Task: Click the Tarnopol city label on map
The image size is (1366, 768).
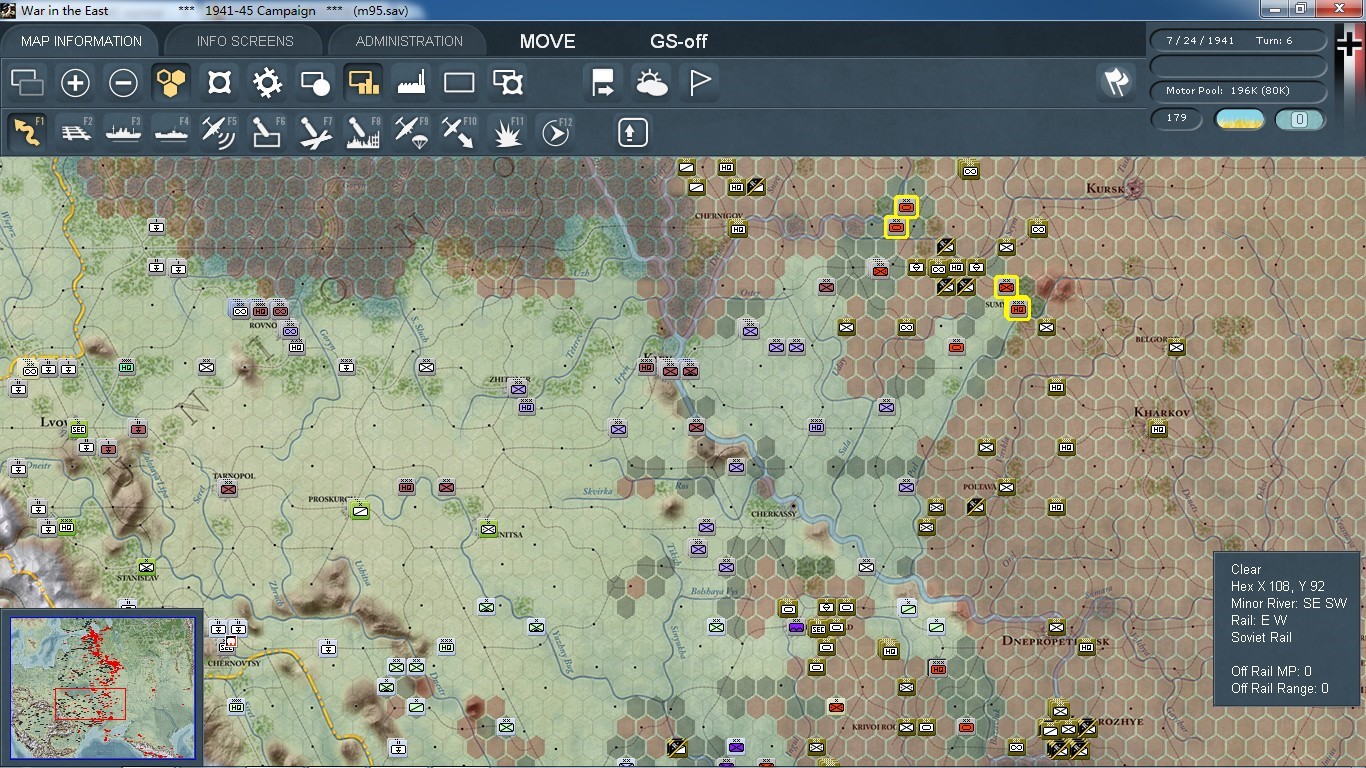Action: 234,476
